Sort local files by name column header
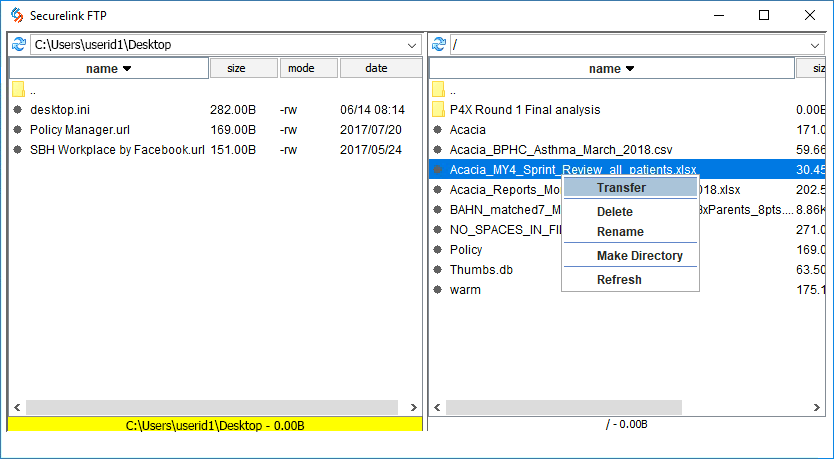 click(108, 69)
